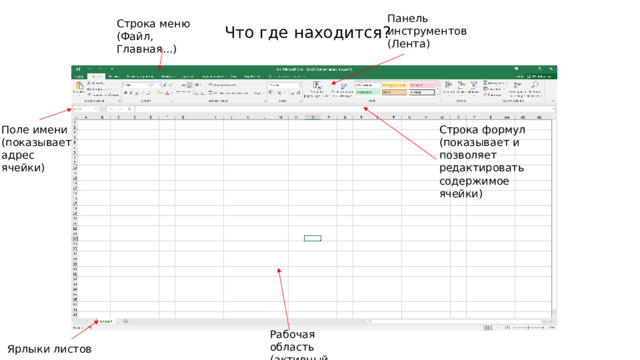Open Find and Select magnifier icon
640x360 pixels.
pyautogui.click(x=535, y=84)
